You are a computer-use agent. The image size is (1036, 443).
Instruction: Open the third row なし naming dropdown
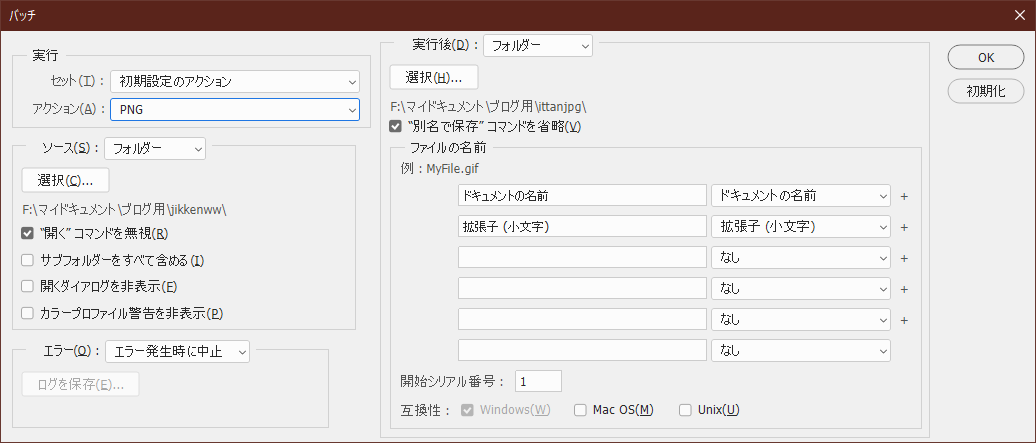pos(801,257)
